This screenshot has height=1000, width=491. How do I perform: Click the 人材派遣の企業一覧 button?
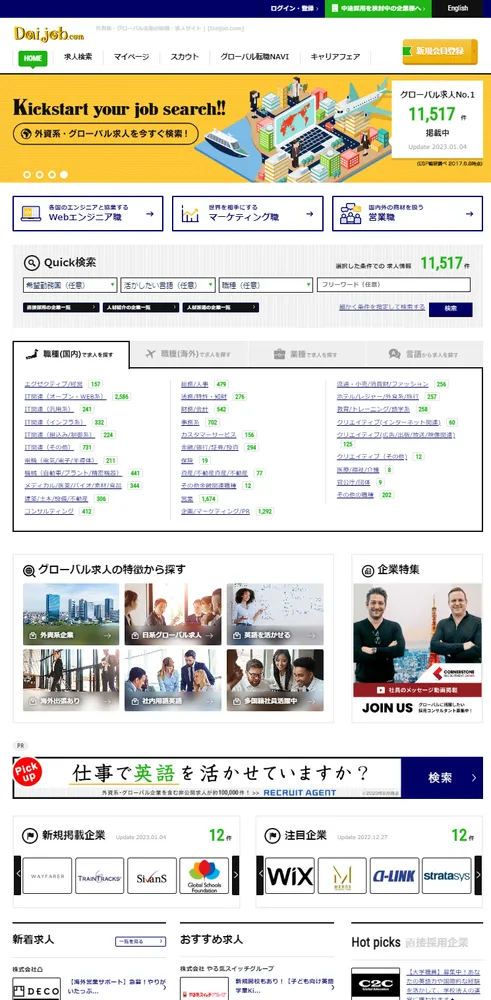click(x=221, y=307)
